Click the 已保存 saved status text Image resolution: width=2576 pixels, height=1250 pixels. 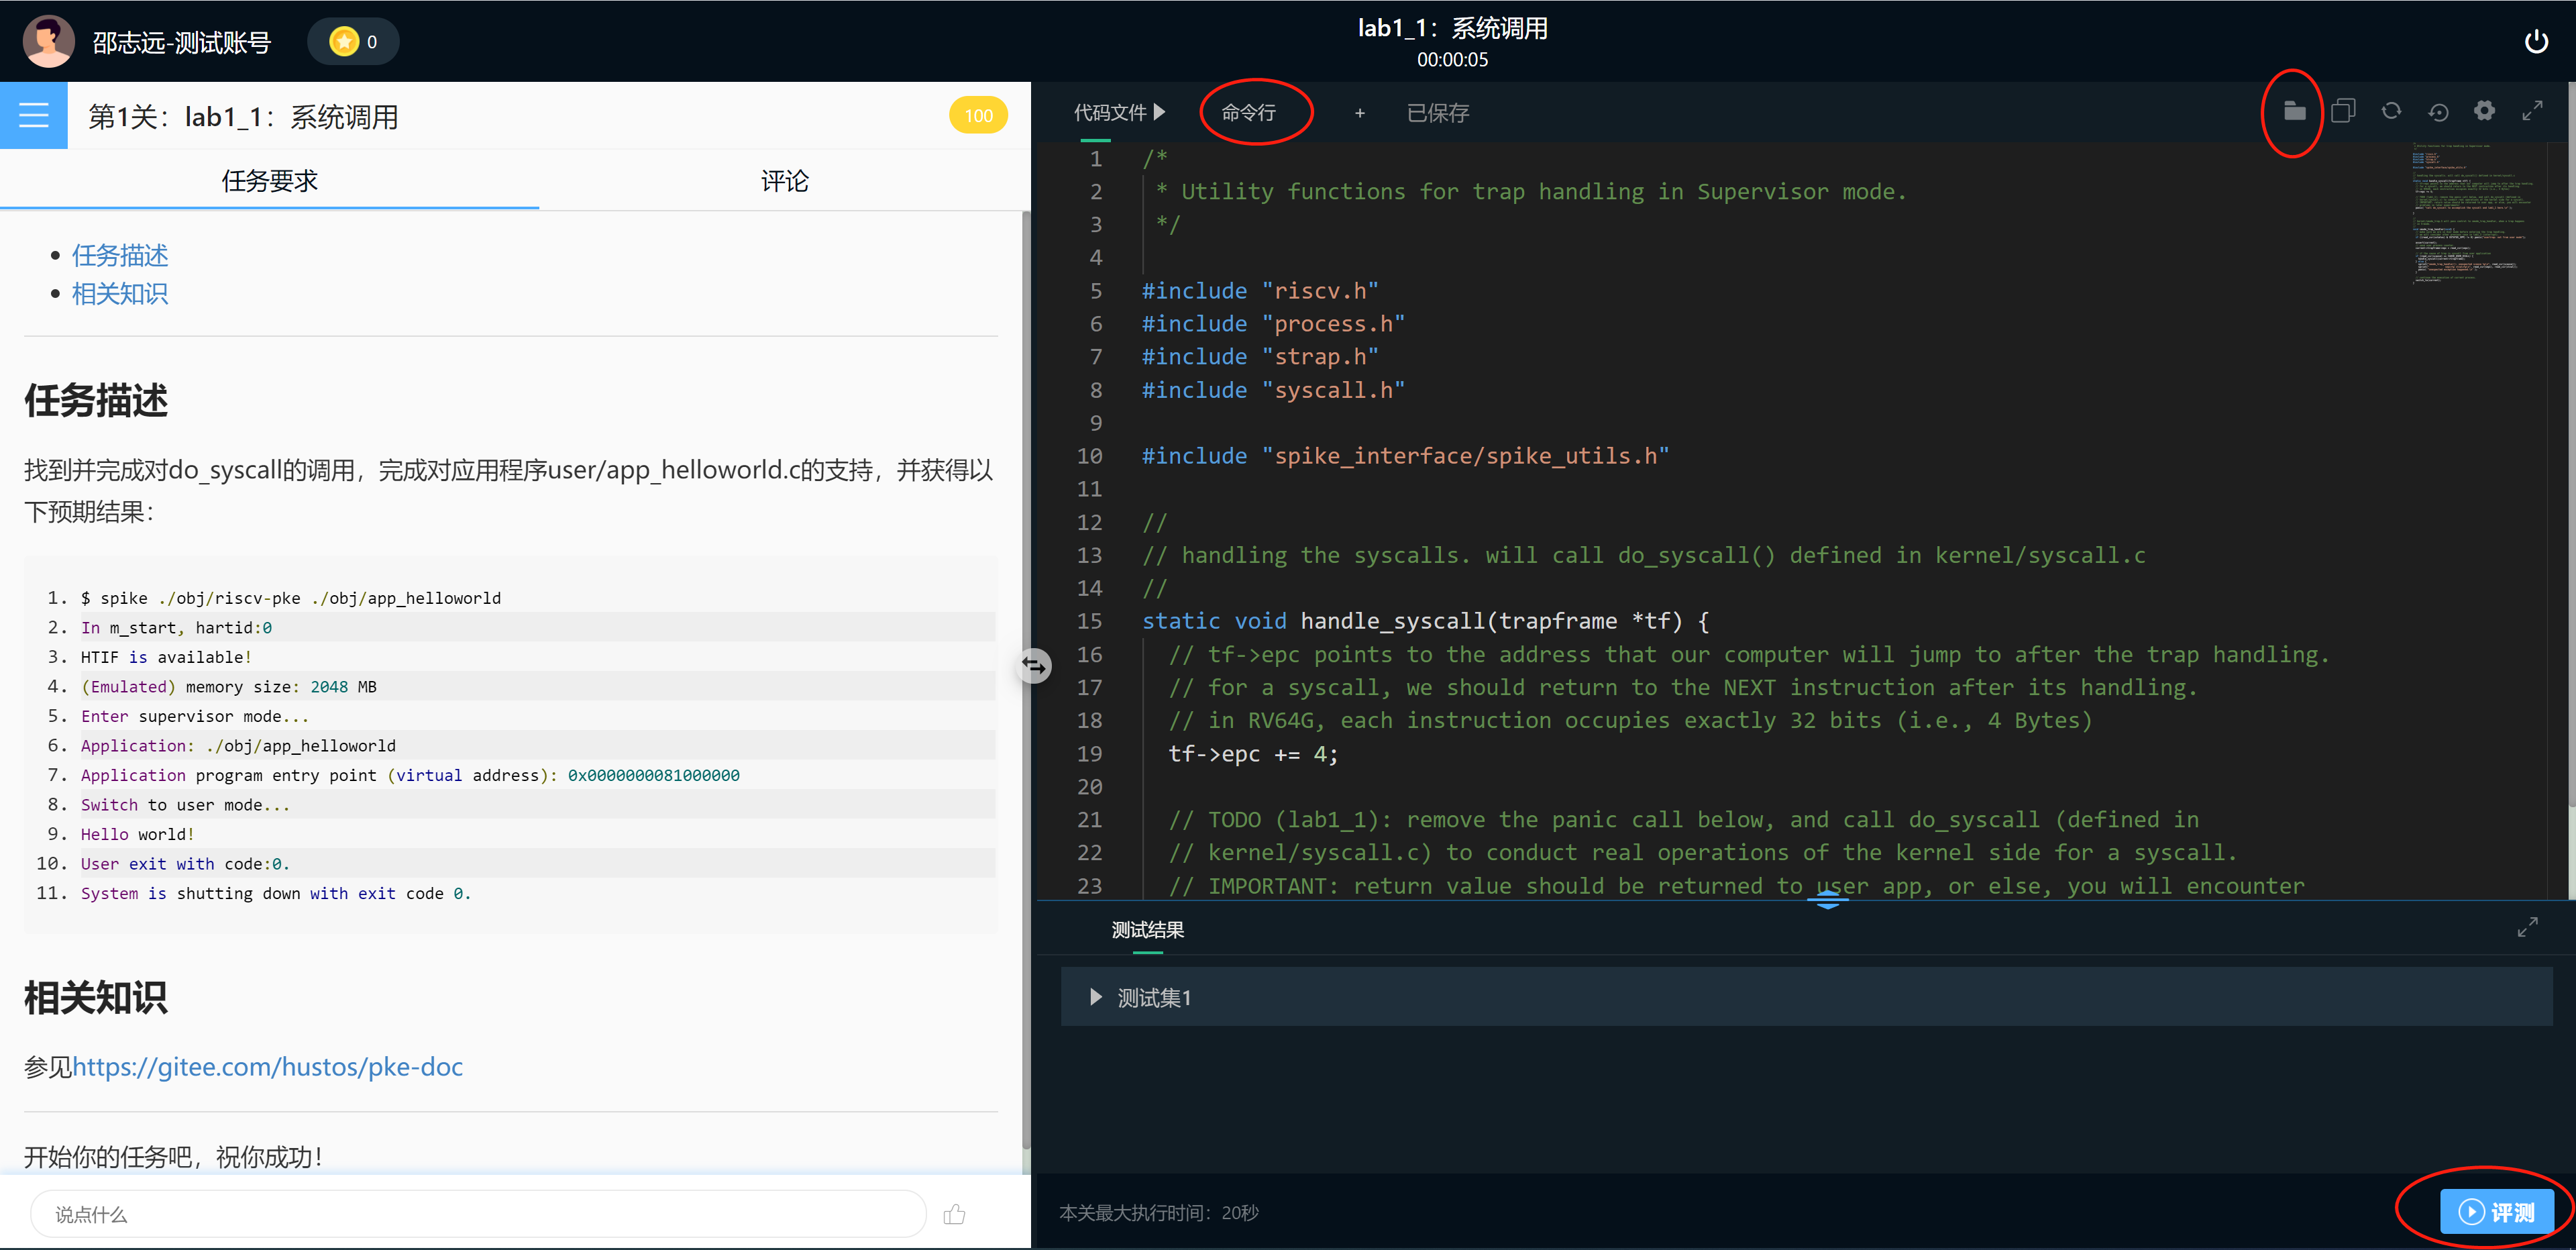pos(1437,113)
